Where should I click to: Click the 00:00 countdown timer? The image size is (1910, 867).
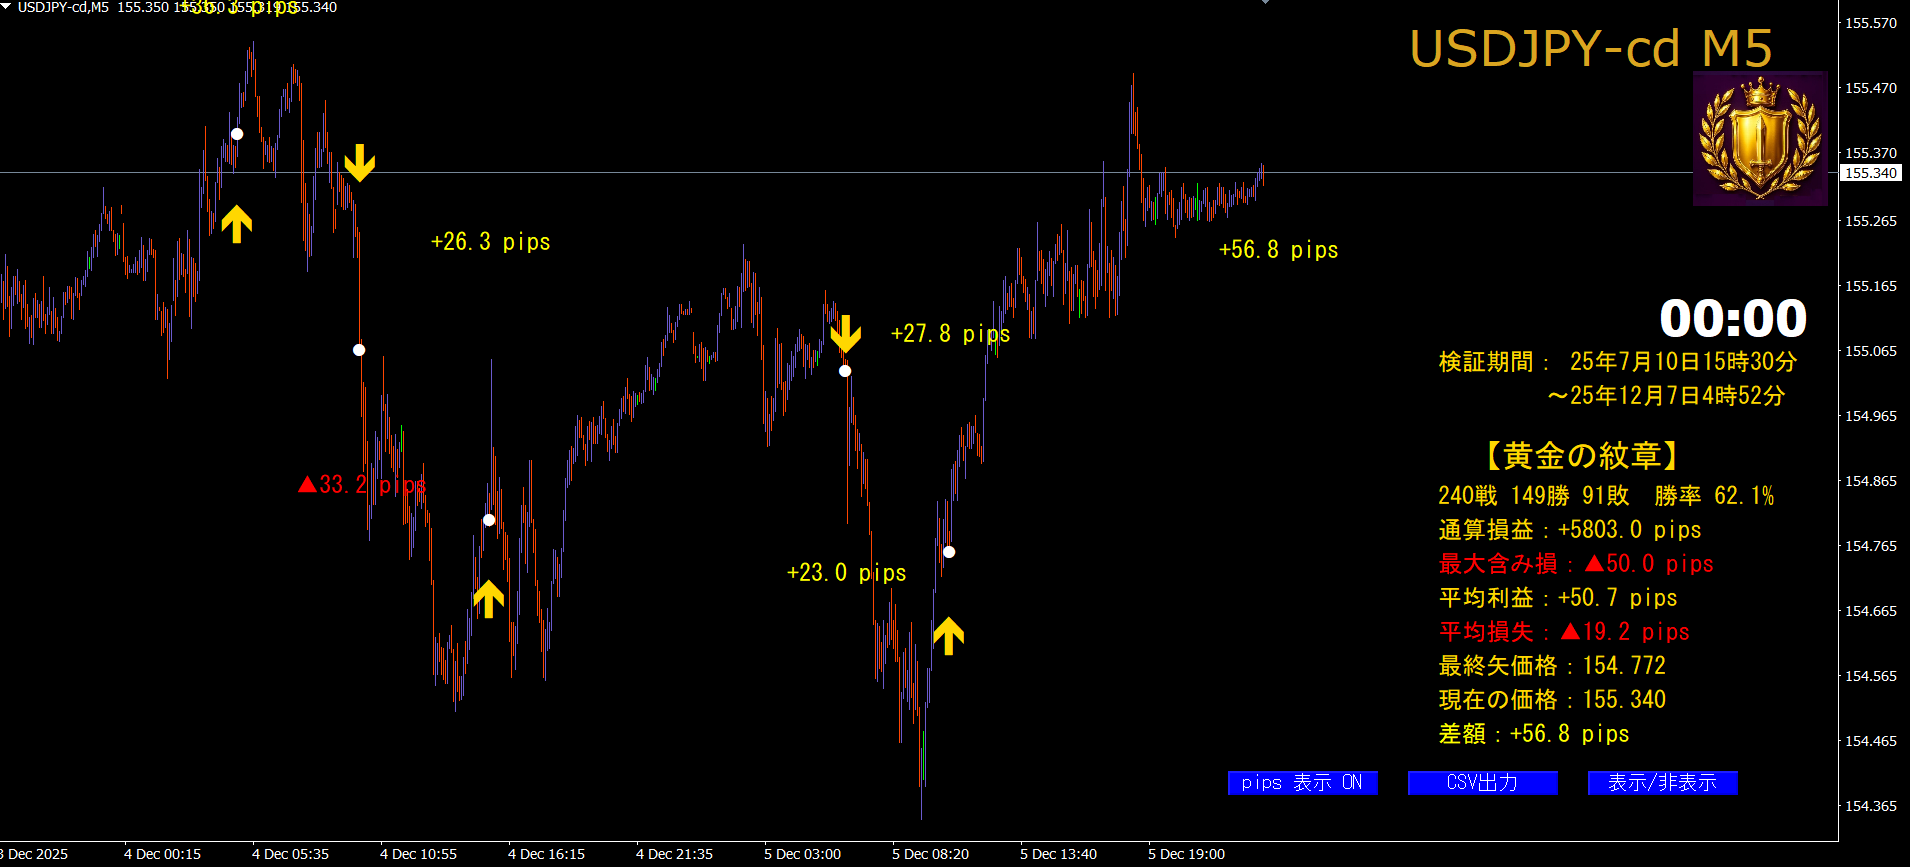click(x=1733, y=319)
